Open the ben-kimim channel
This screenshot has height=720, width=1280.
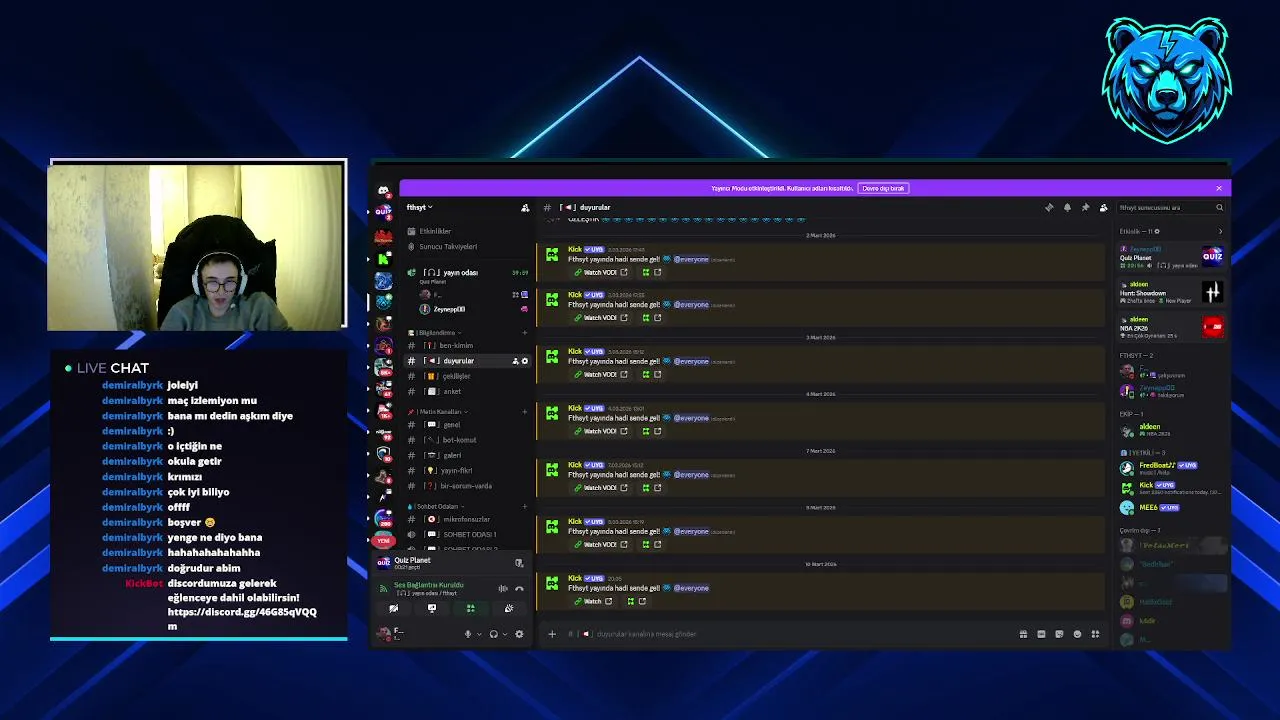pyautogui.click(x=468, y=345)
